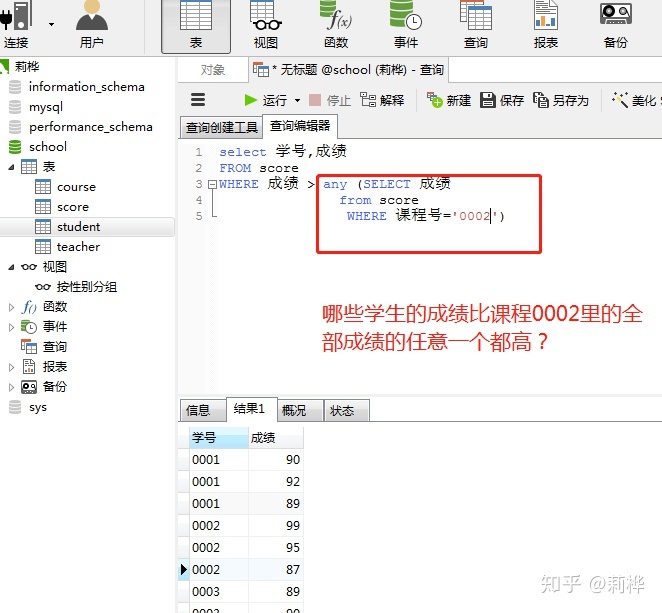Click the 美化 beautify SQL button

635,100
